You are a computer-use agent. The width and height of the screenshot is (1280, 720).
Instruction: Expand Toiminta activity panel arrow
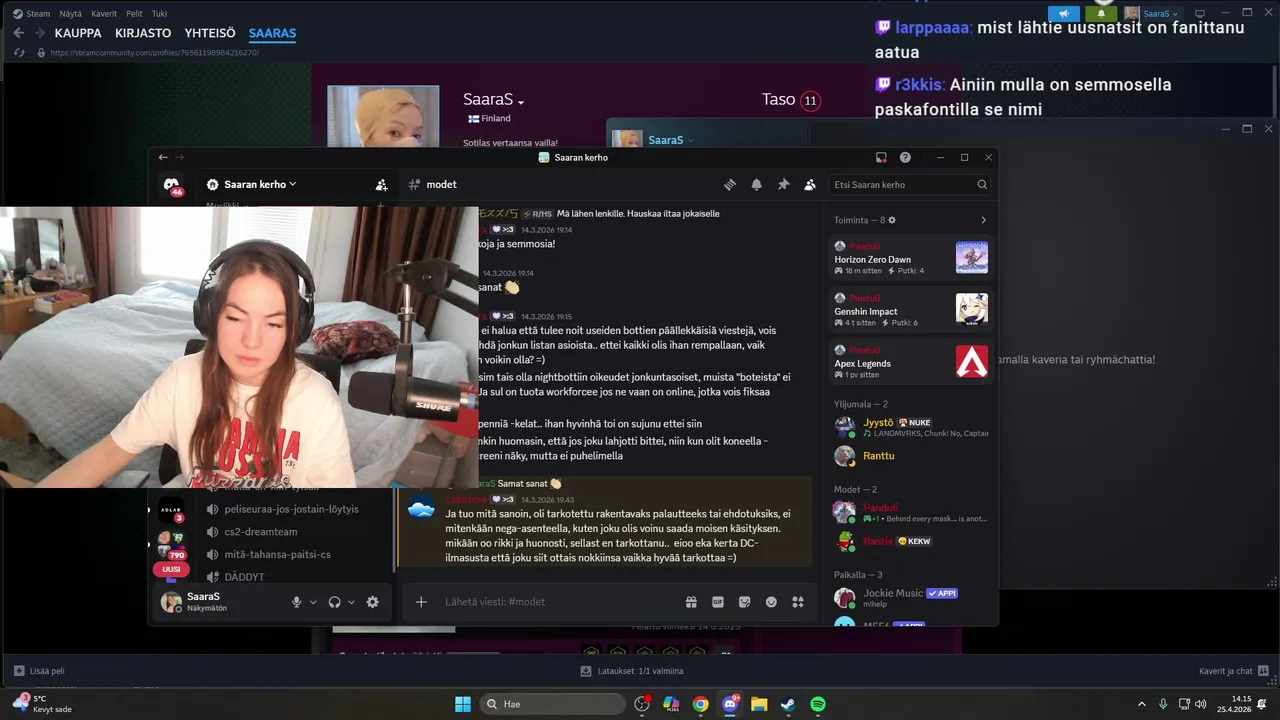[x=983, y=220]
